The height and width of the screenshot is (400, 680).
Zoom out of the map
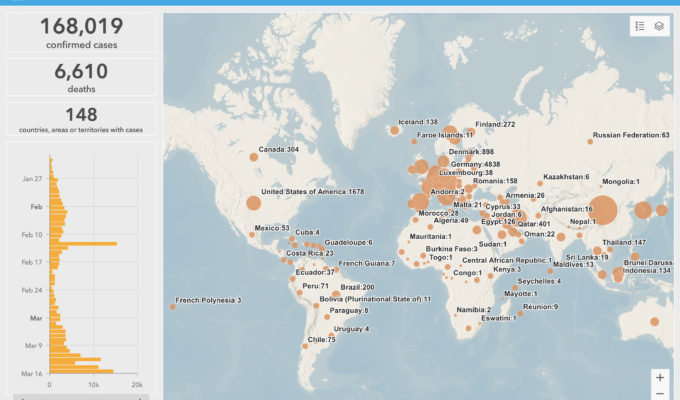coord(659,394)
